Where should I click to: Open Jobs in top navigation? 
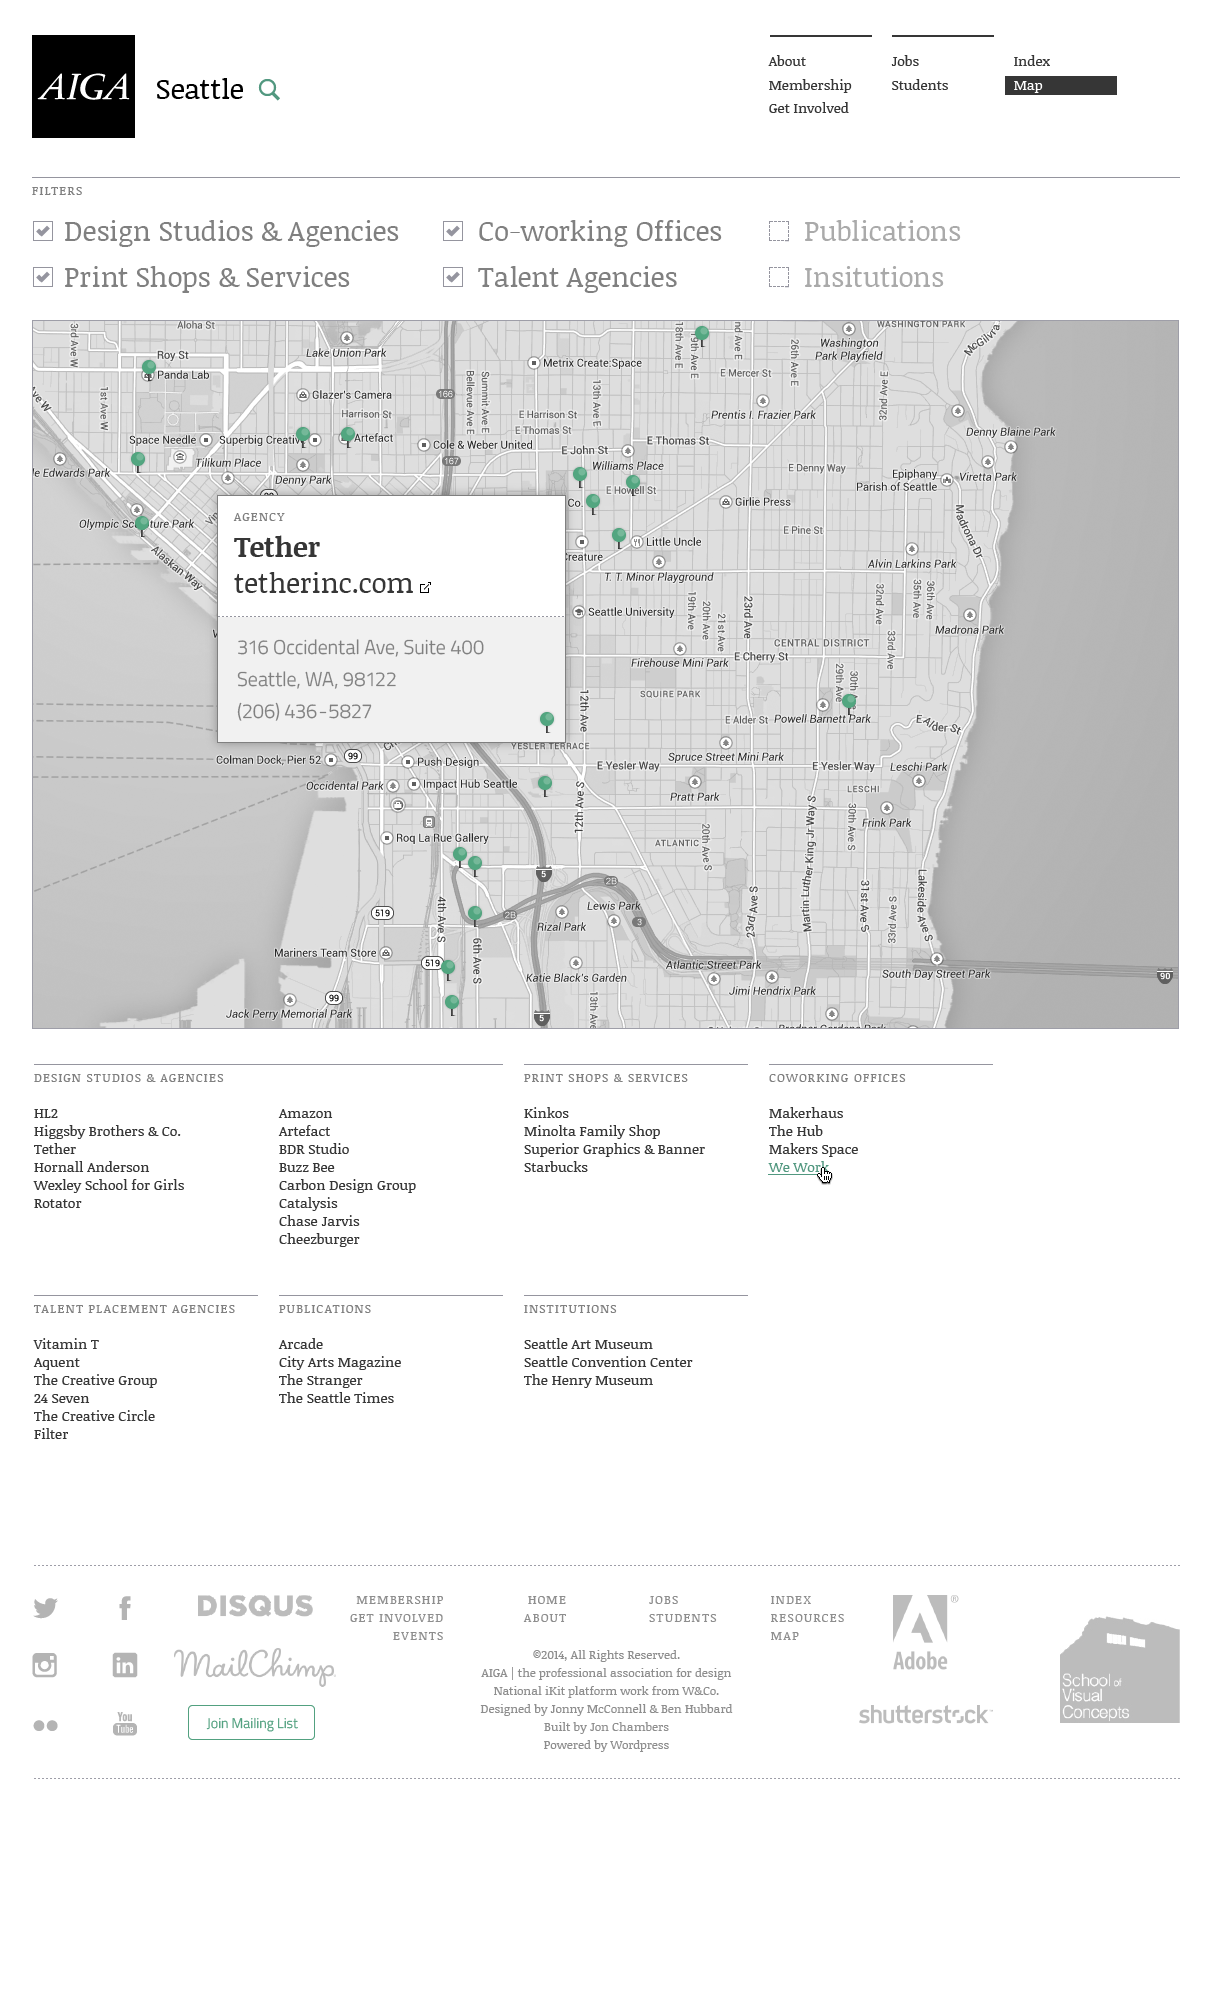[905, 61]
